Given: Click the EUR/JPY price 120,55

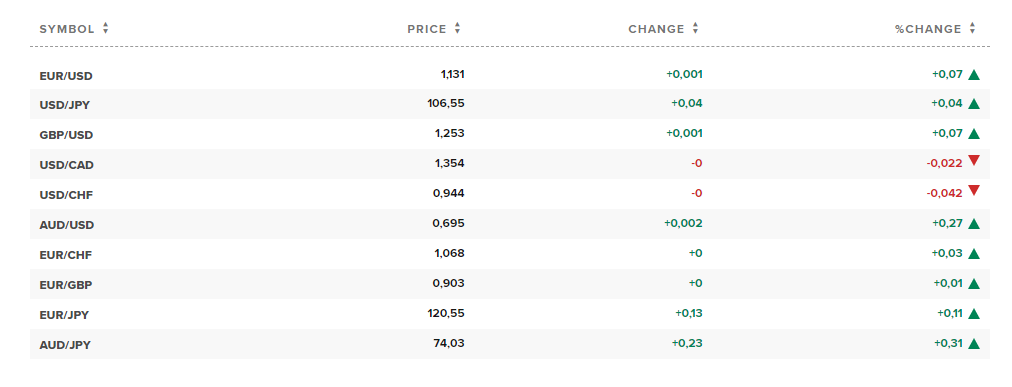Looking at the screenshot, I should 446,313.
